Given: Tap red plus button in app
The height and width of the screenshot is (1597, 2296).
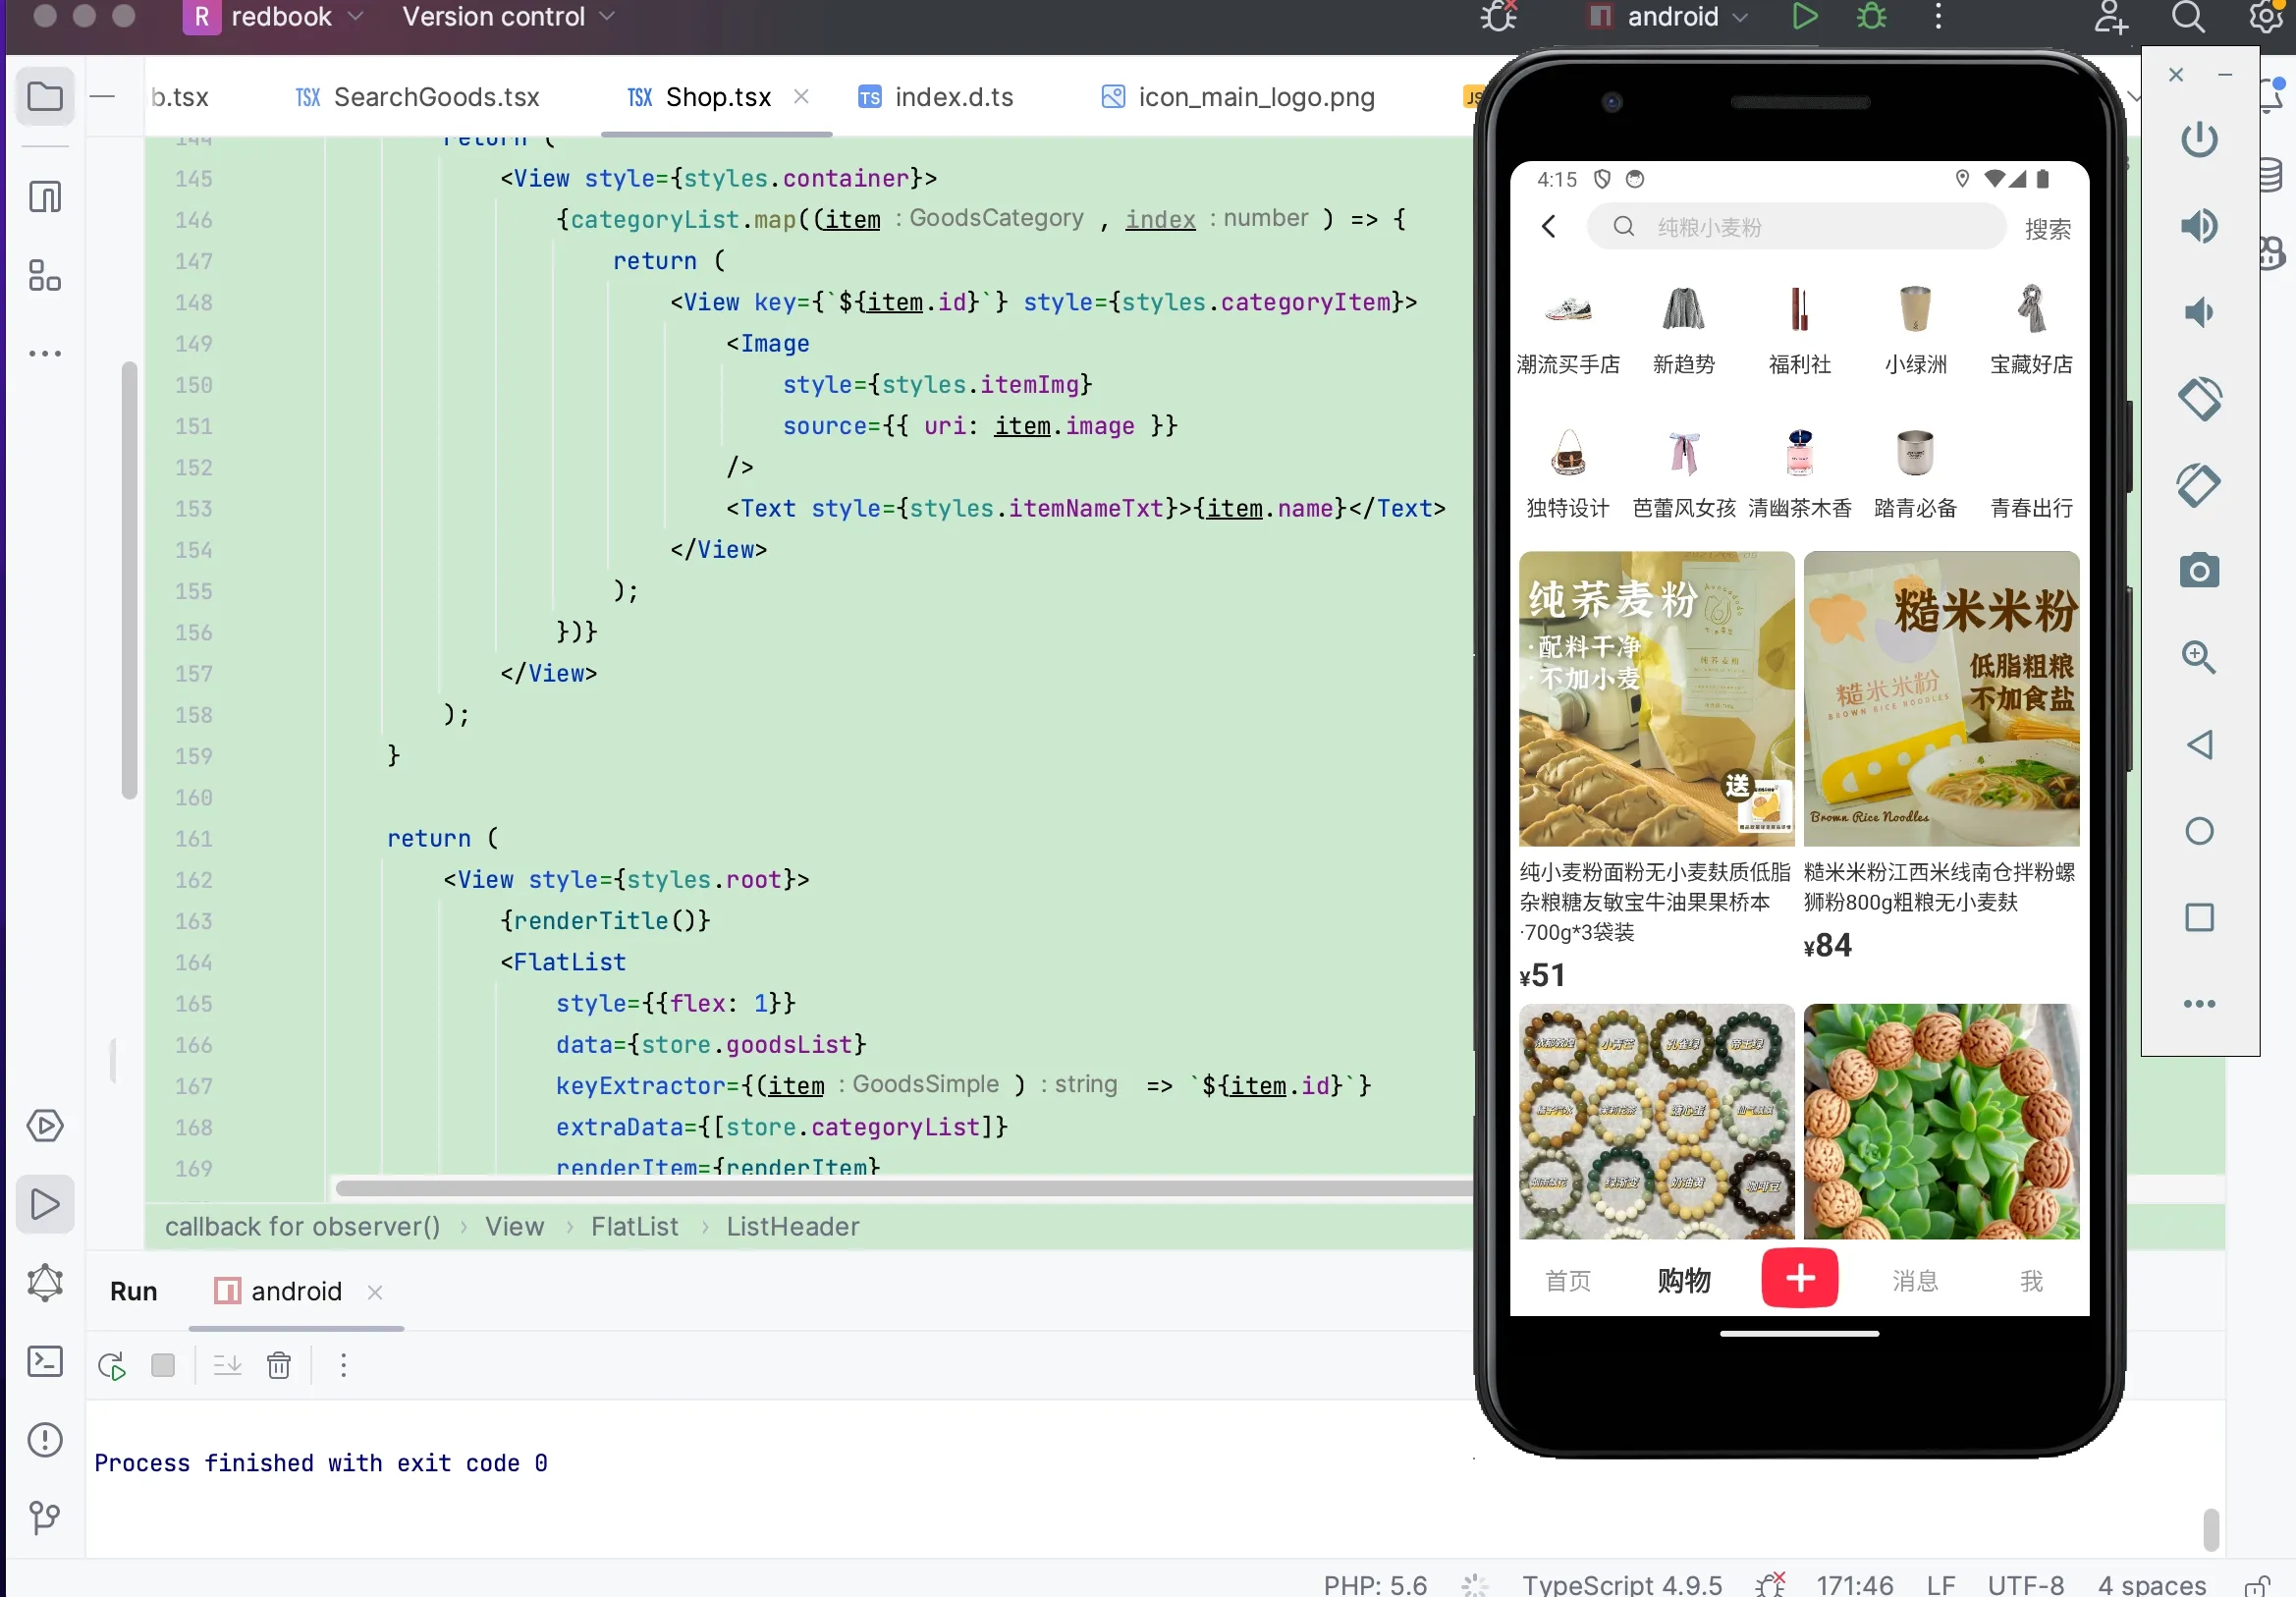Looking at the screenshot, I should pos(1799,1278).
